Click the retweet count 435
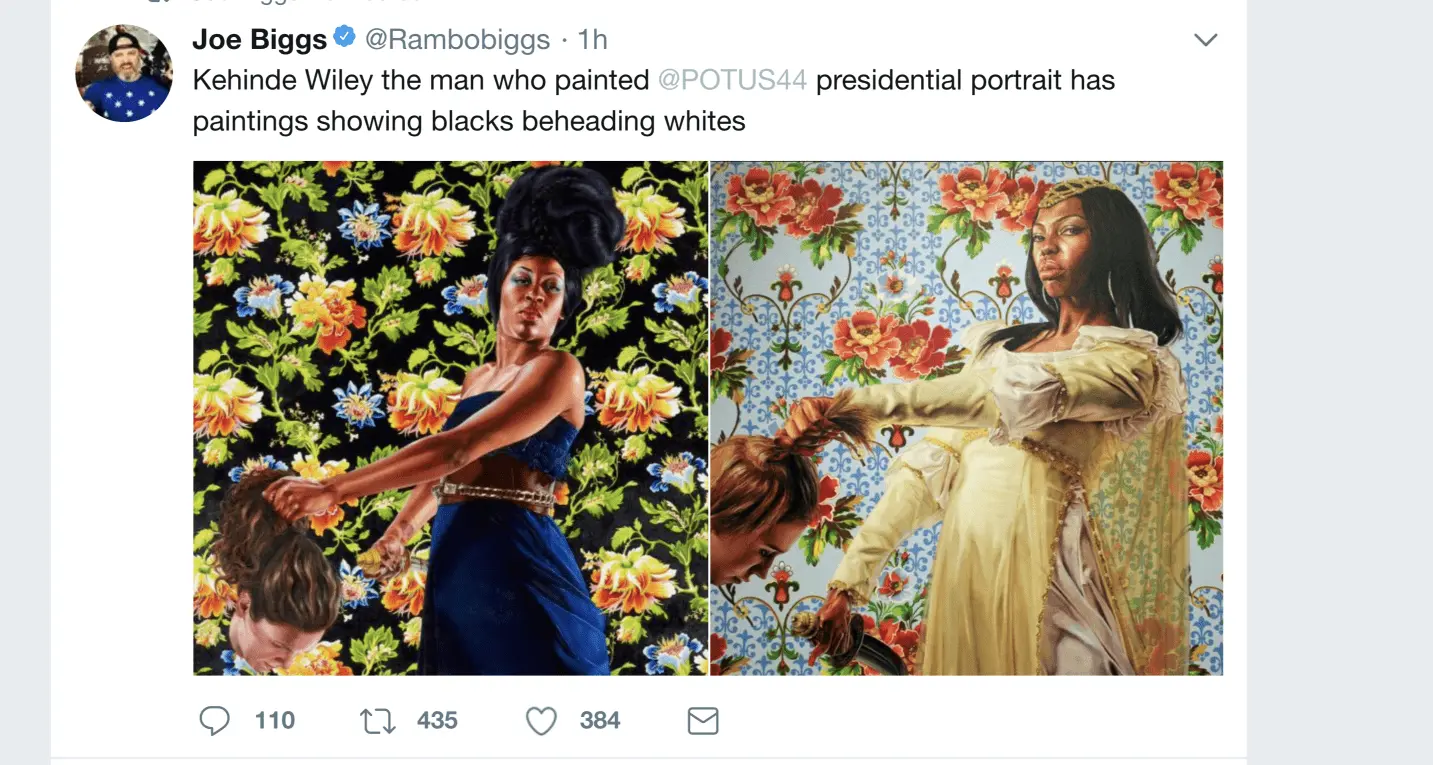This screenshot has height=765, width=1433. click(437, 721)
